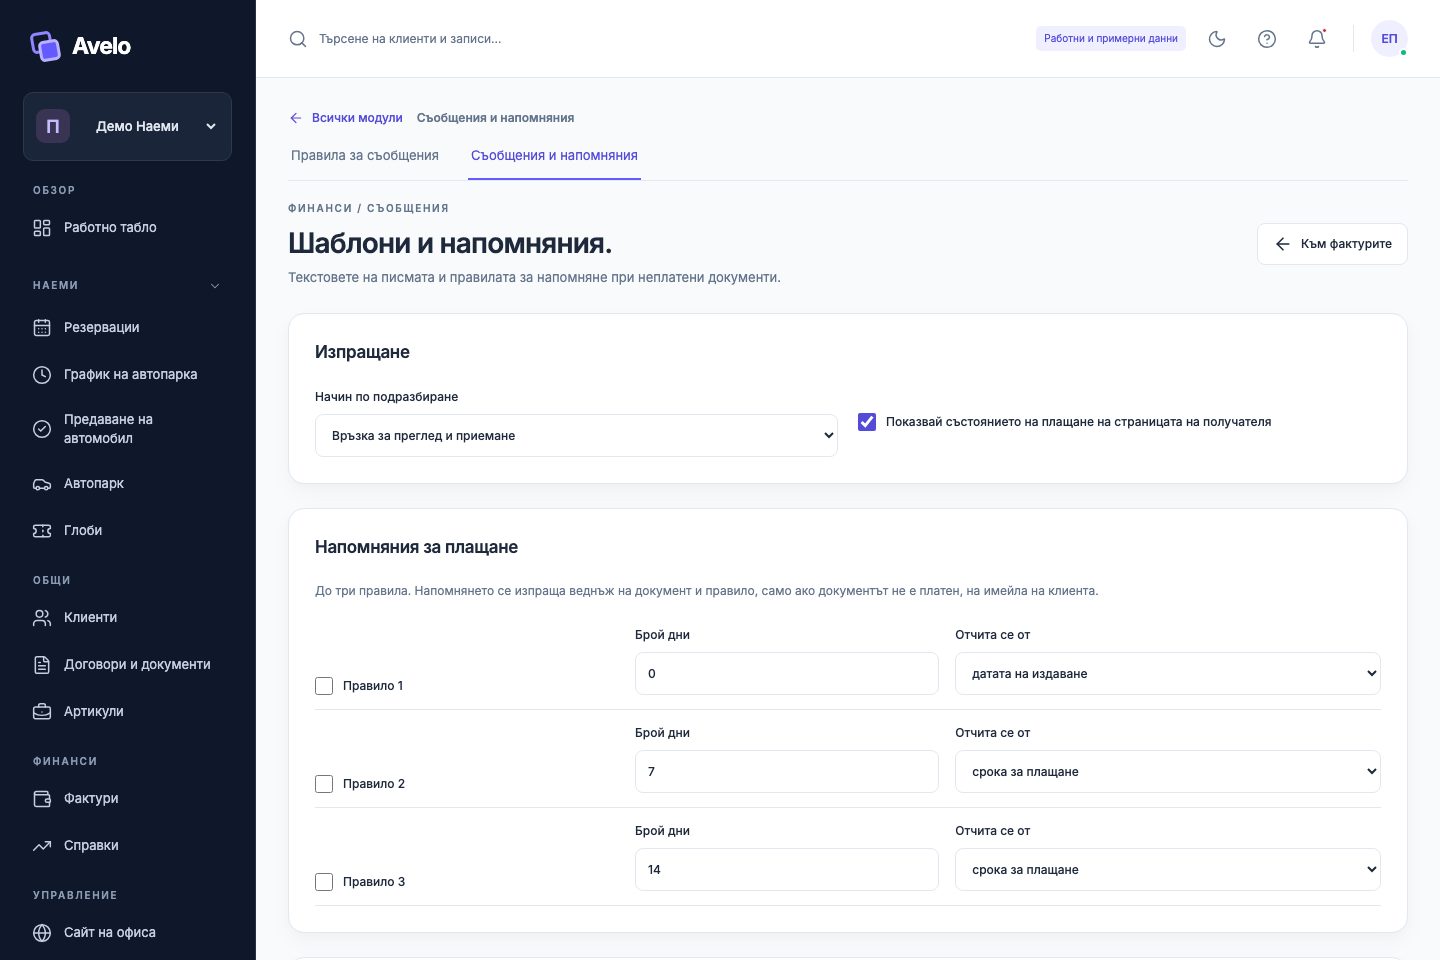Enable the Правило 3 checkbox
The width and height of the screenshot is (1440, 960).
tap(324, 882)
